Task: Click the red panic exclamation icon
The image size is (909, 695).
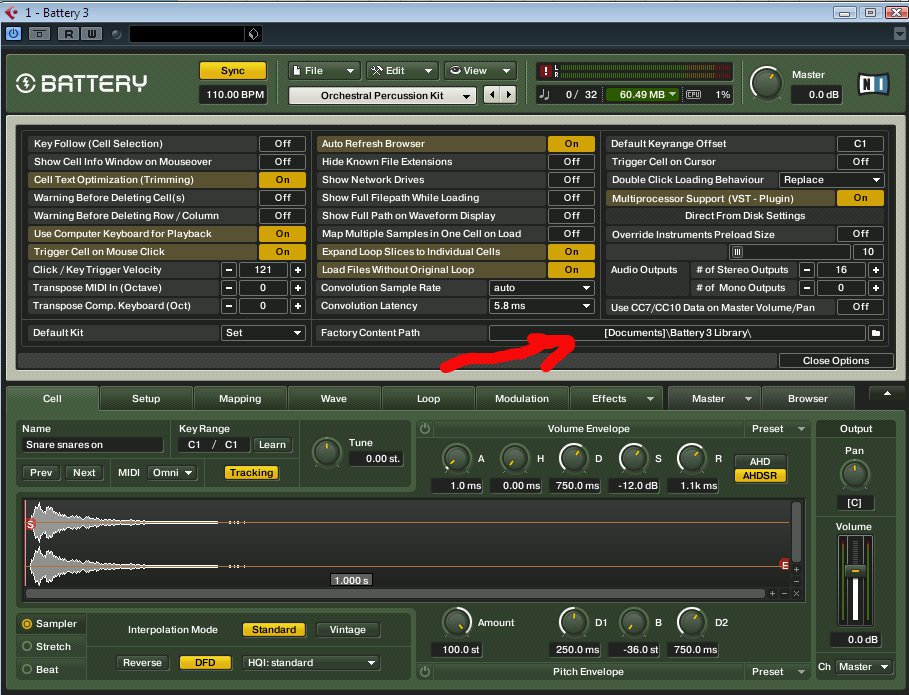Action: [545, 71]
